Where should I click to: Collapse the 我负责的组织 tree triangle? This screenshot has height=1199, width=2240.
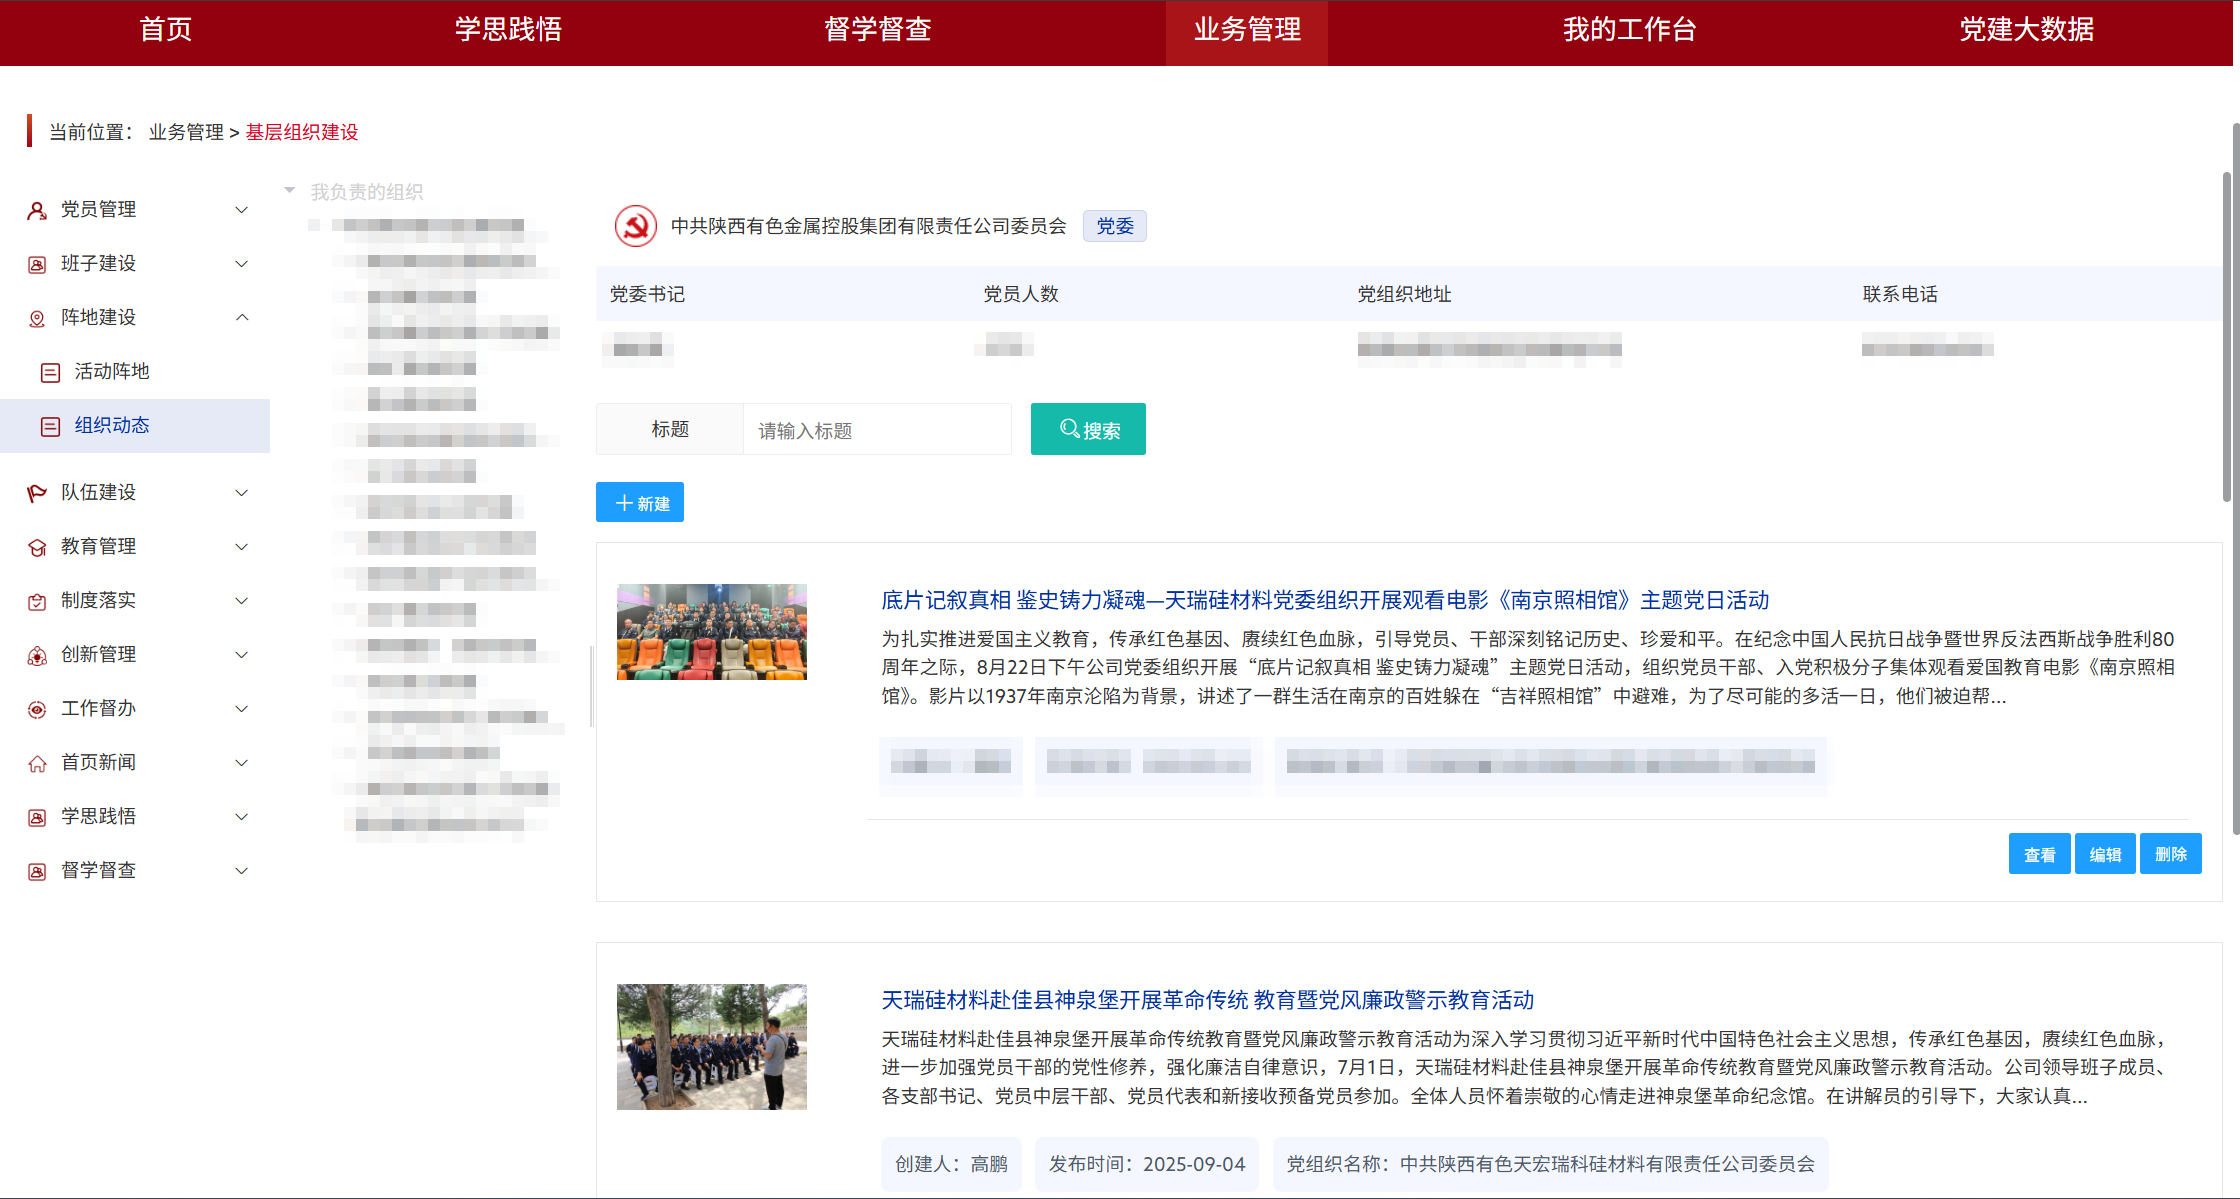[289, 190]
